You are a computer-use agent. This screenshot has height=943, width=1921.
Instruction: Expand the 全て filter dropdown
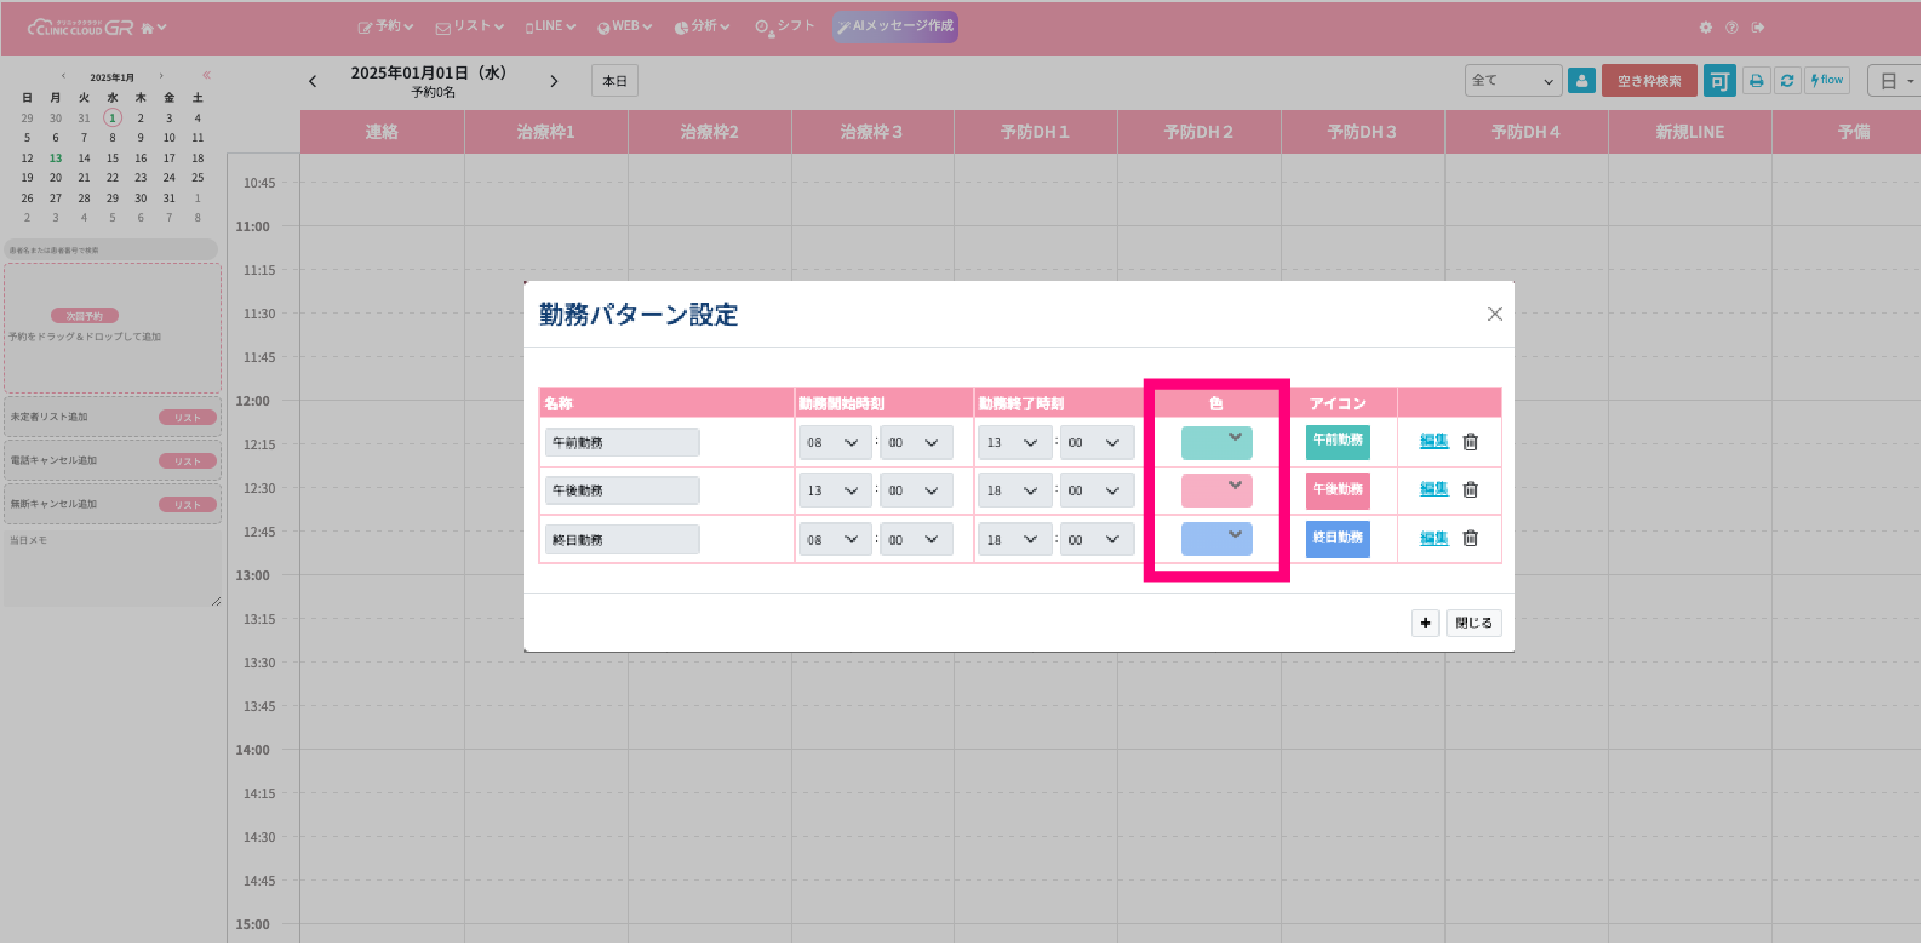(x=1512, y=81)
